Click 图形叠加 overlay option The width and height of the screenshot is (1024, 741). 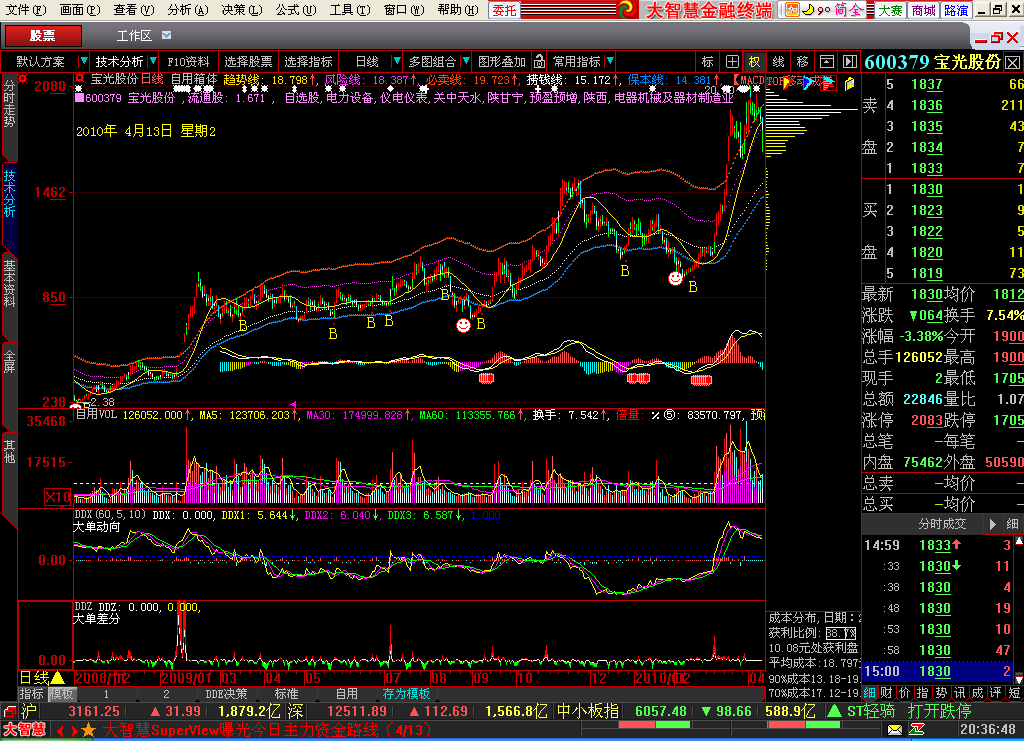coord(502,61)
